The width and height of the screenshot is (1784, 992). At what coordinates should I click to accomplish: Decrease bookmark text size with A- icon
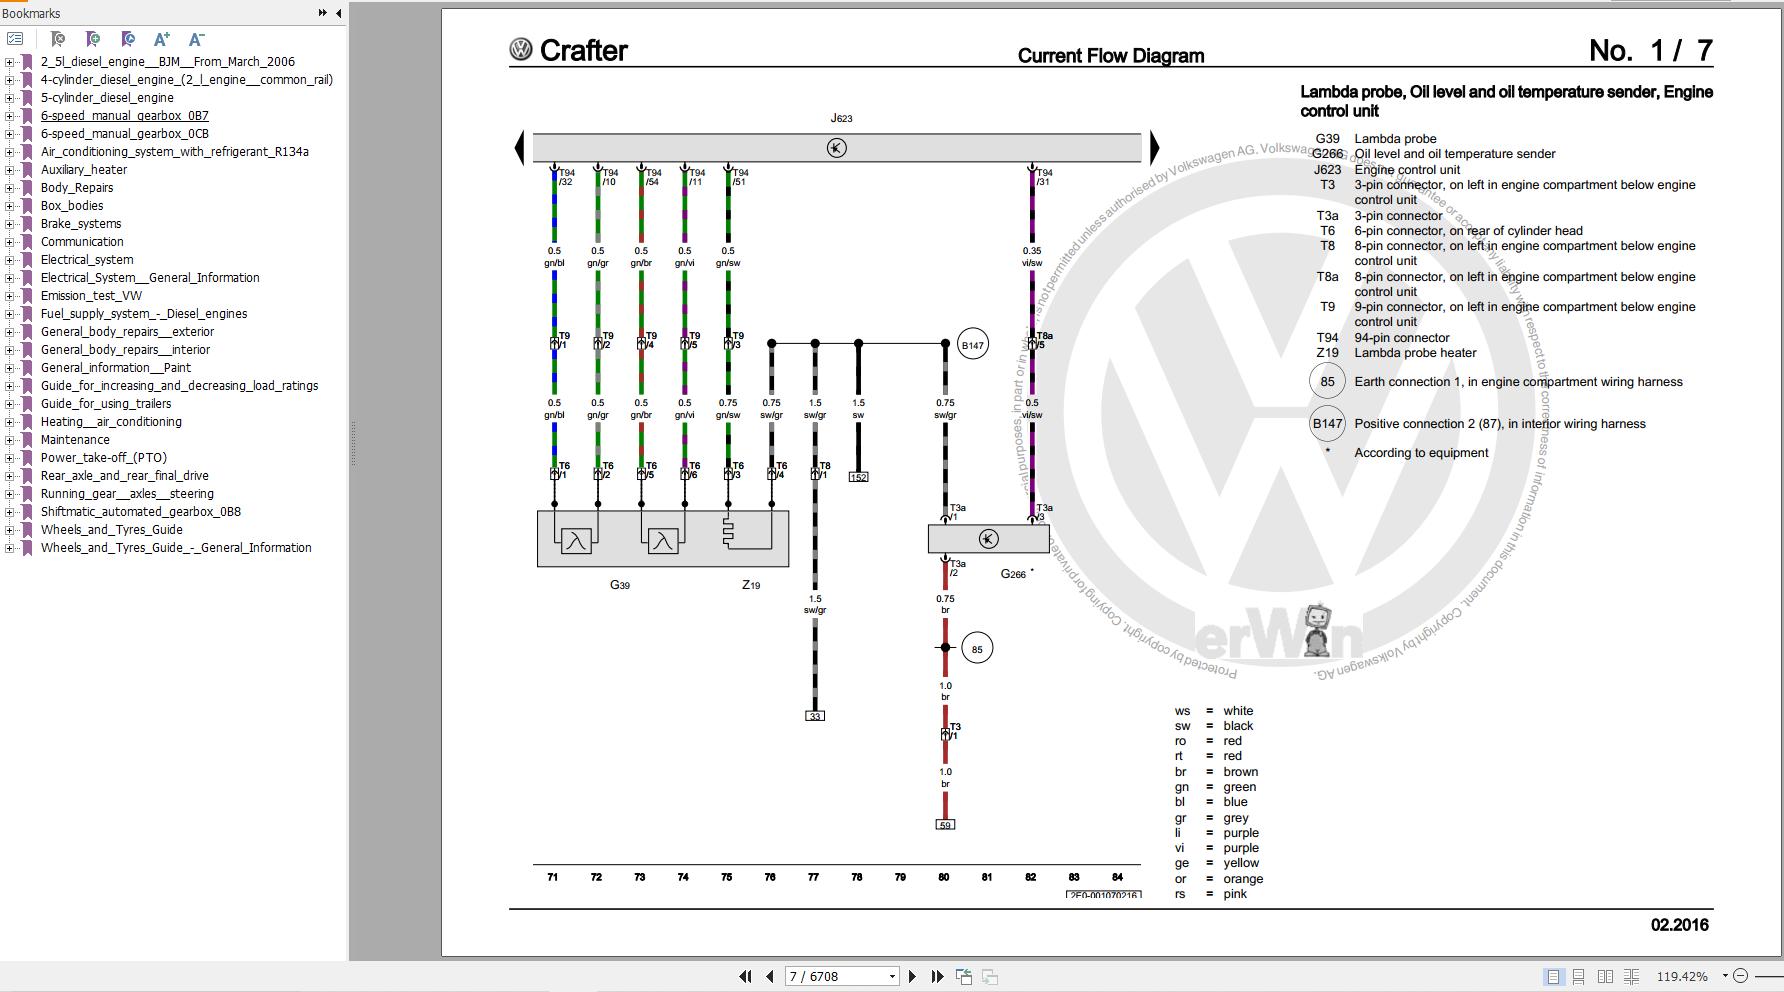[x=196, y=38]
